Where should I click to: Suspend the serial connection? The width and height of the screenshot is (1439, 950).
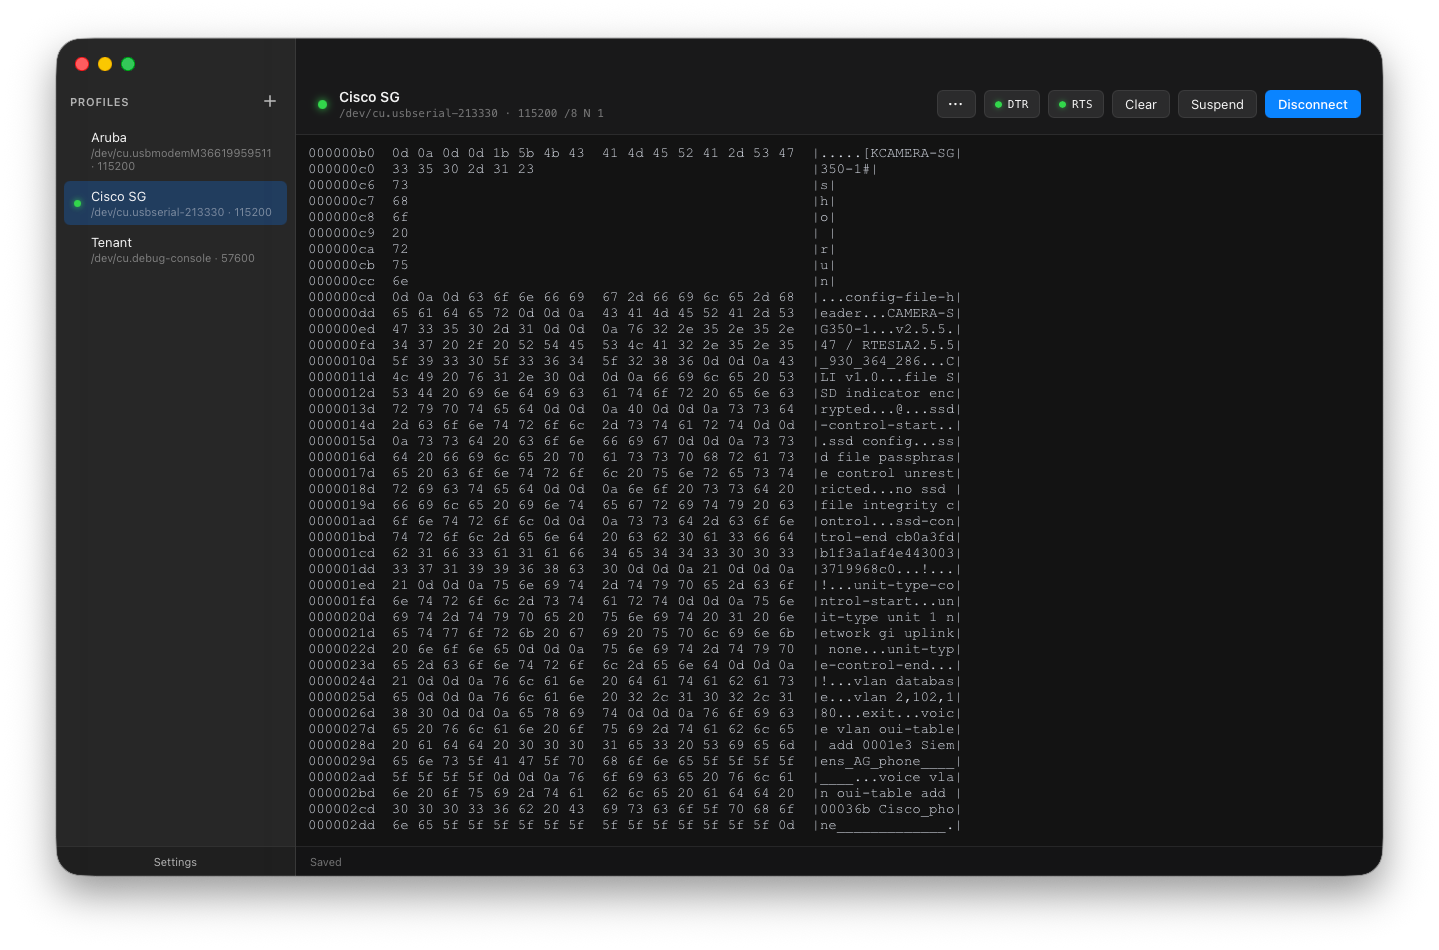pyautogui.click(x=1217, y=104)
